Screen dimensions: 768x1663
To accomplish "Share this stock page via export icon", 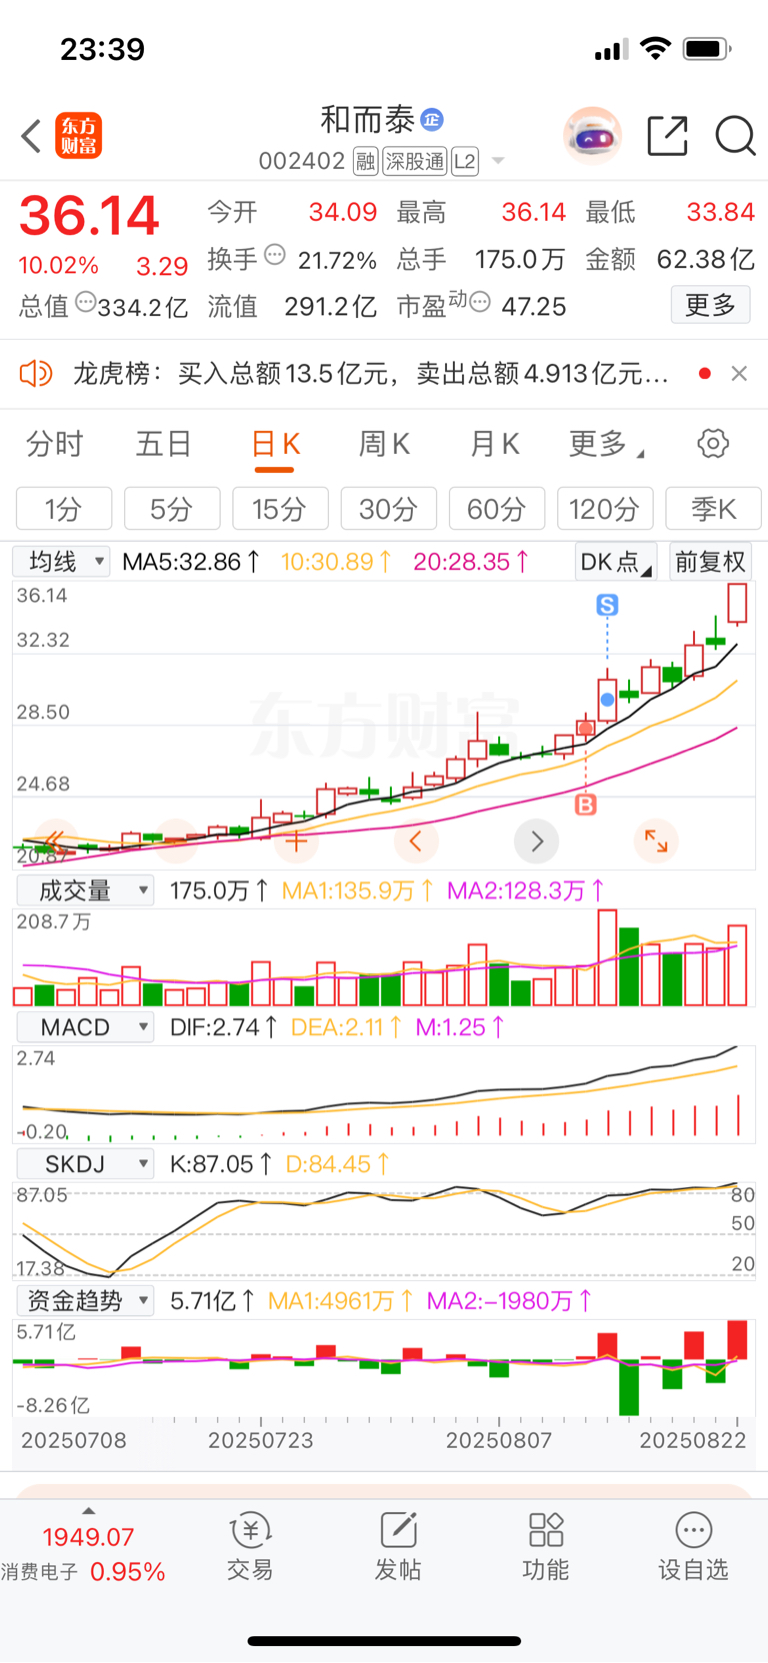I will (667, 136).
